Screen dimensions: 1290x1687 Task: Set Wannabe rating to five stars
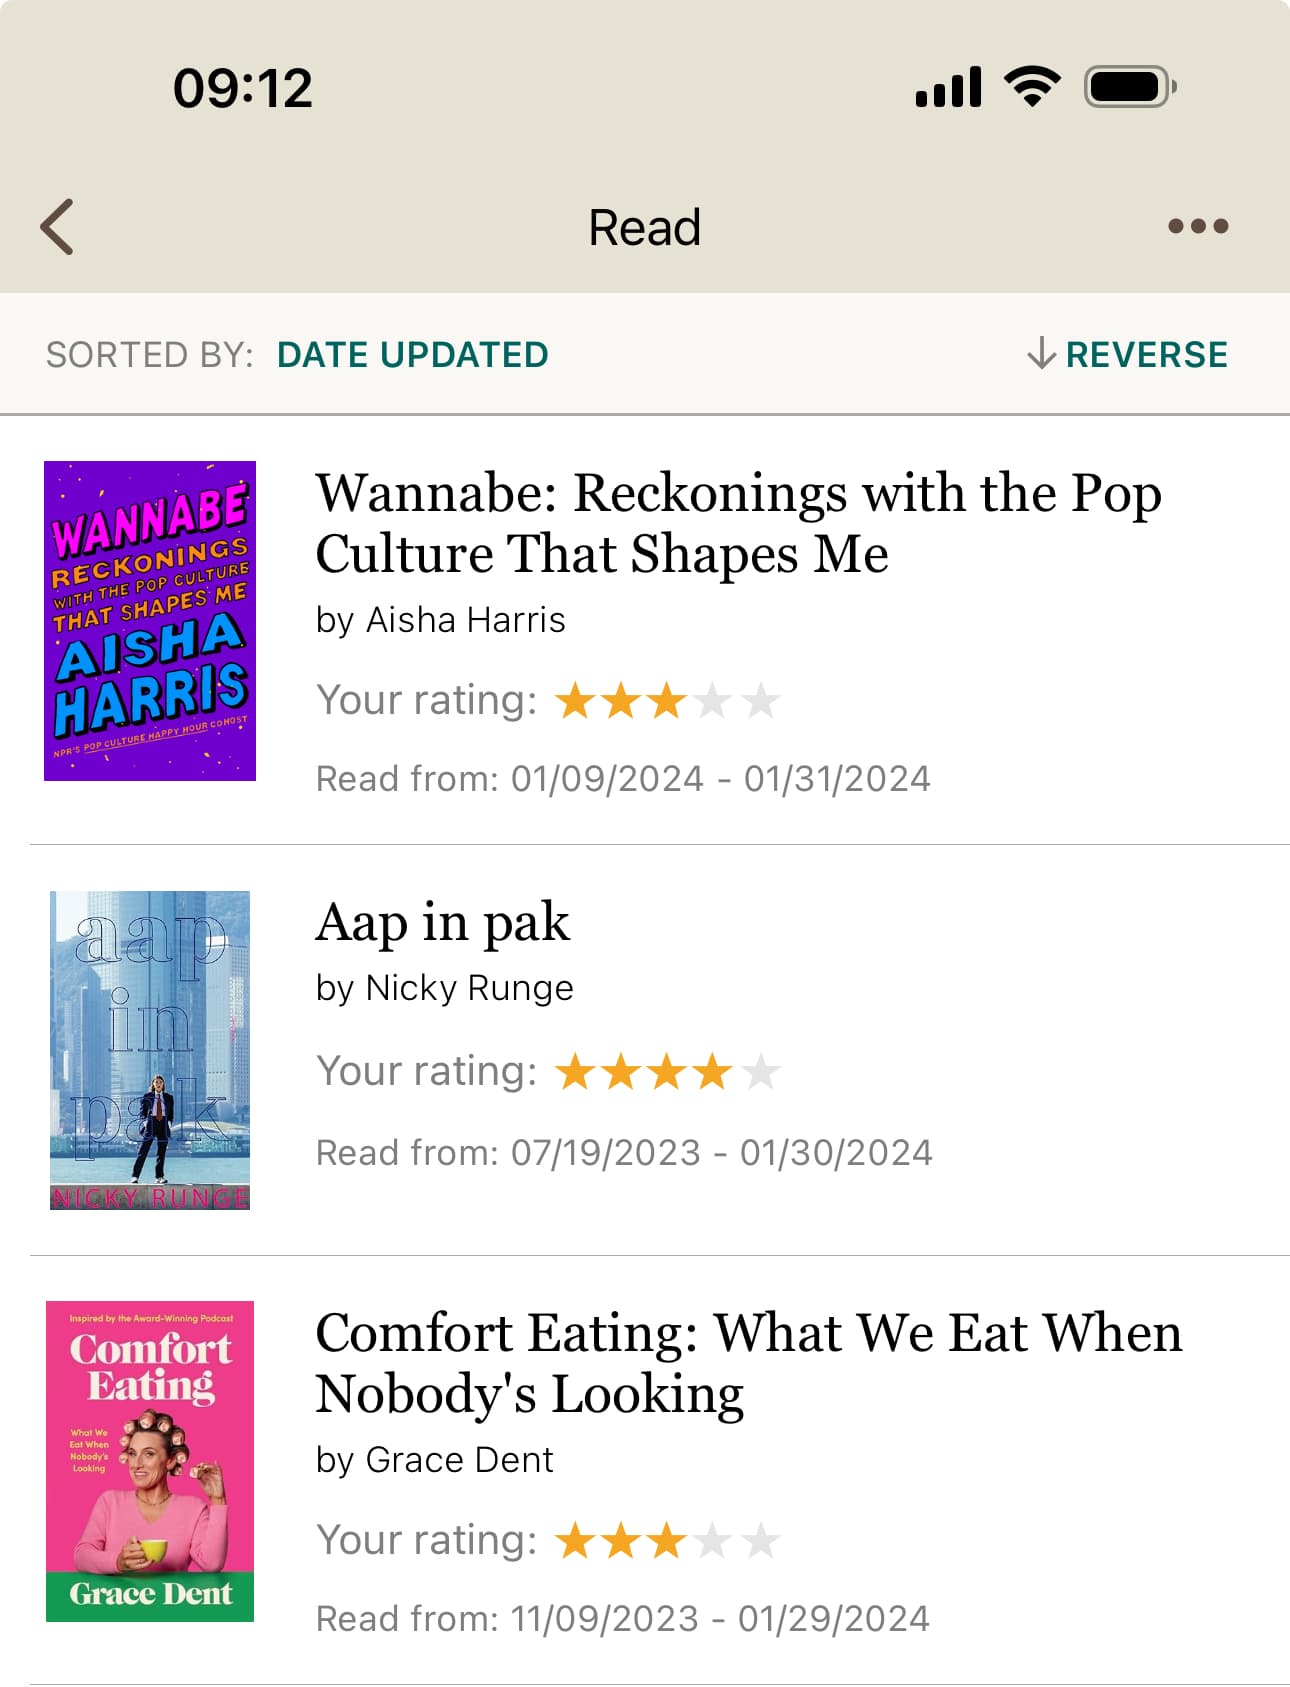(x=762, y=701)
